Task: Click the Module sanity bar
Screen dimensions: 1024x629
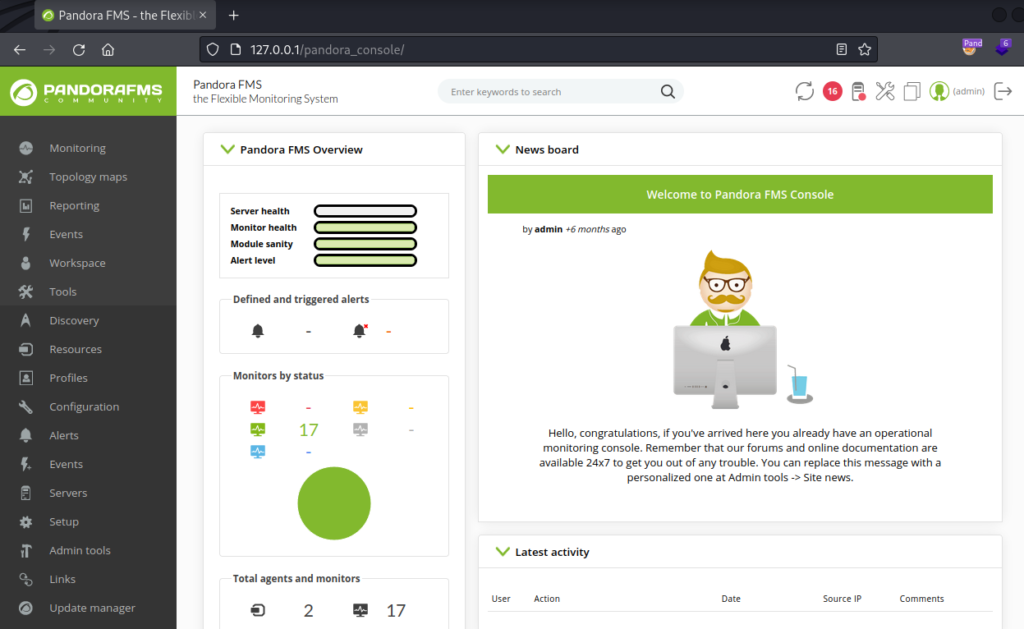Action: 365,244
